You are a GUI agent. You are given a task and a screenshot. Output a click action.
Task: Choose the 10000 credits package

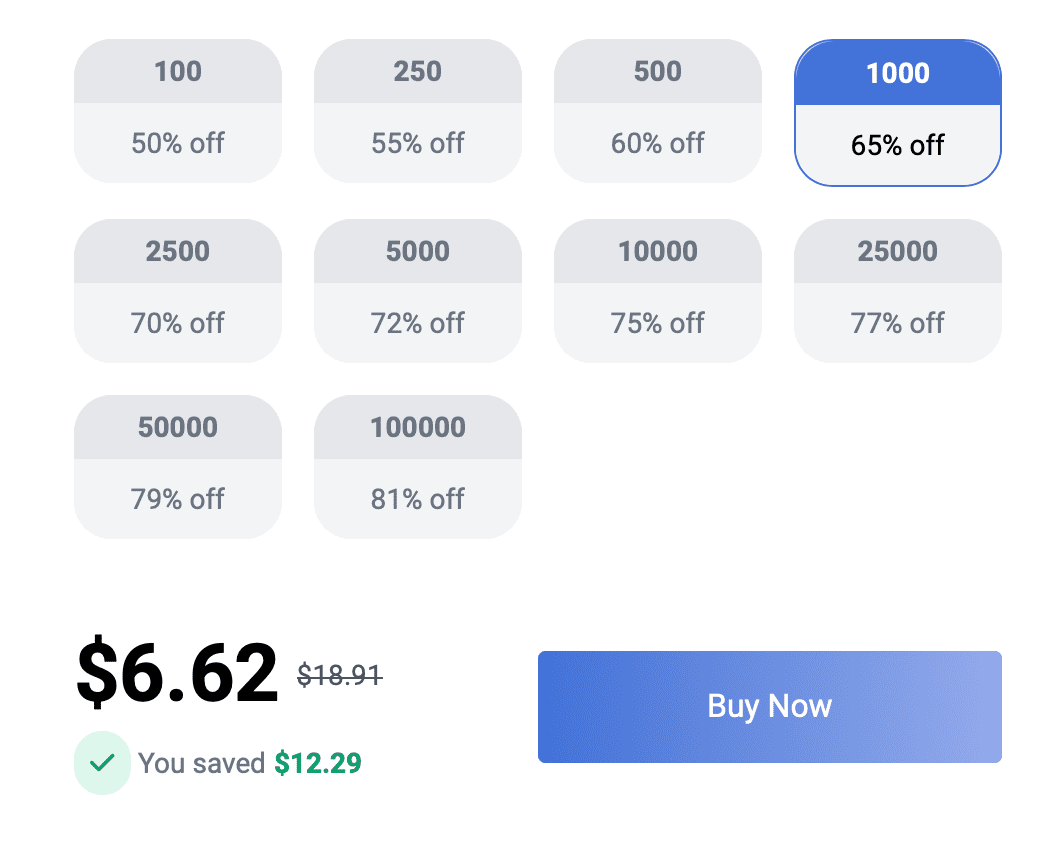(657, 290)
